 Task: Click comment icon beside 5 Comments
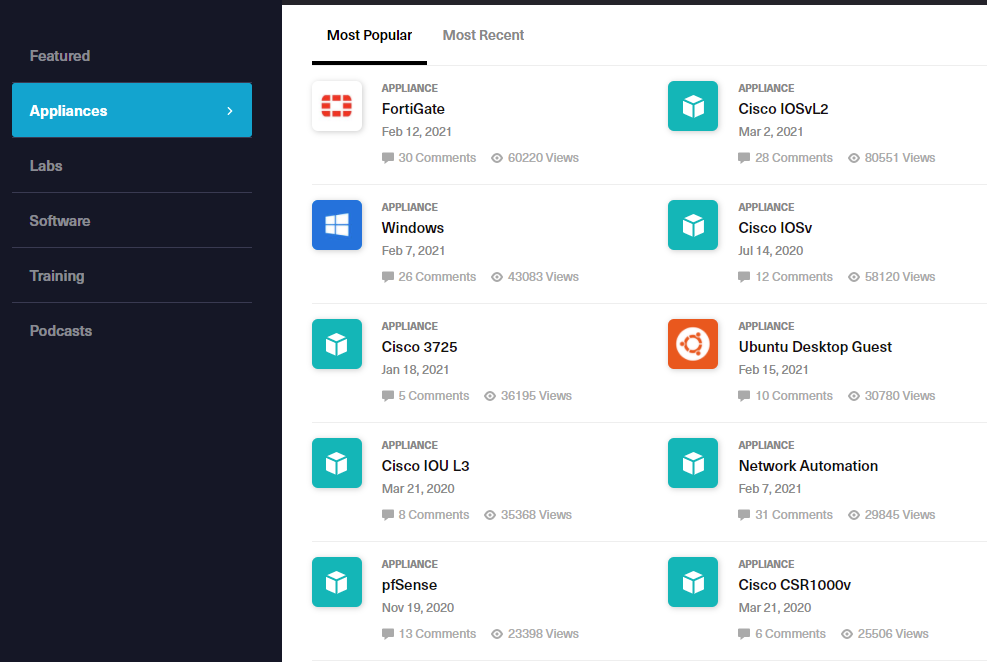pos(388,396)
